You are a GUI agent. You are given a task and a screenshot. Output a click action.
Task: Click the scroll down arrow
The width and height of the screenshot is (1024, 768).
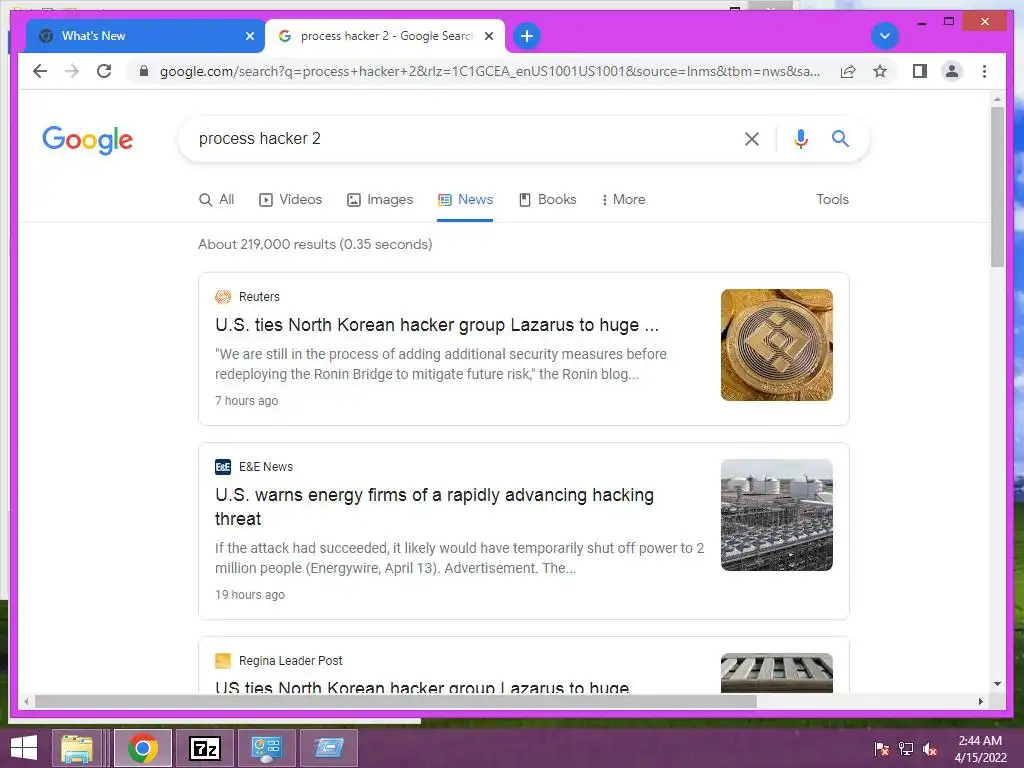[x=997, y=684]
